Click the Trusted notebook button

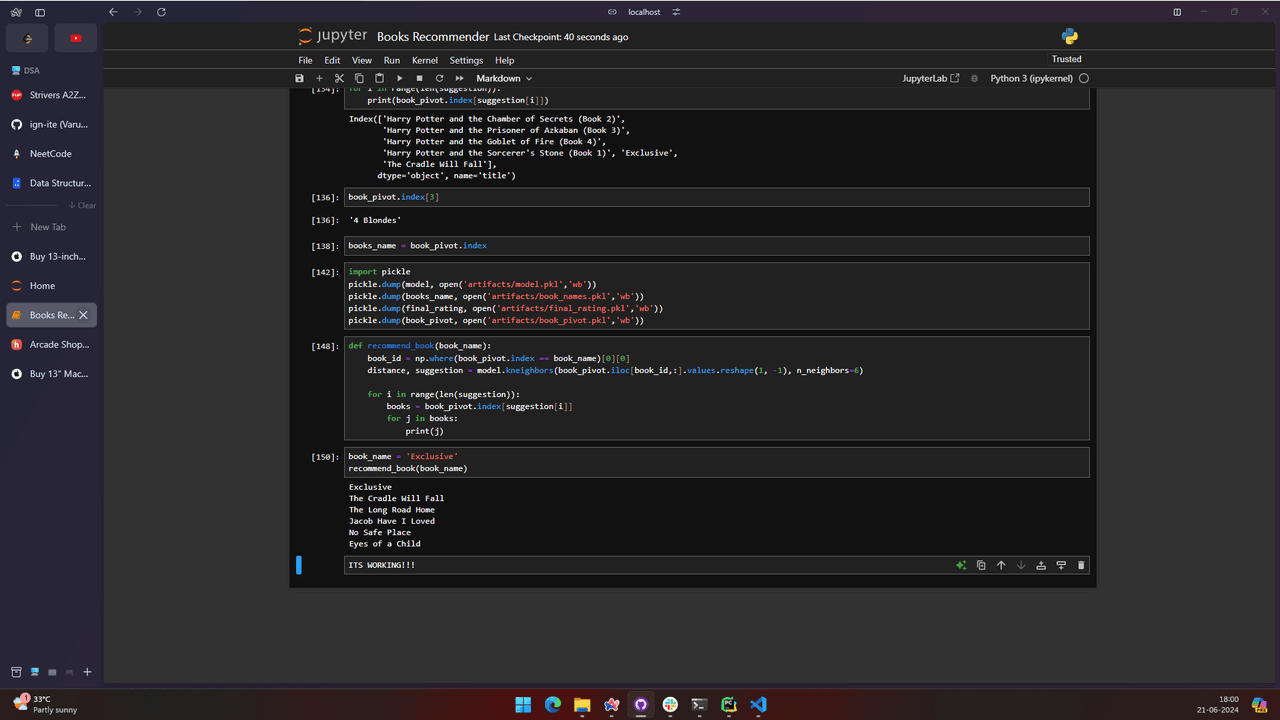click(1066, 59)
